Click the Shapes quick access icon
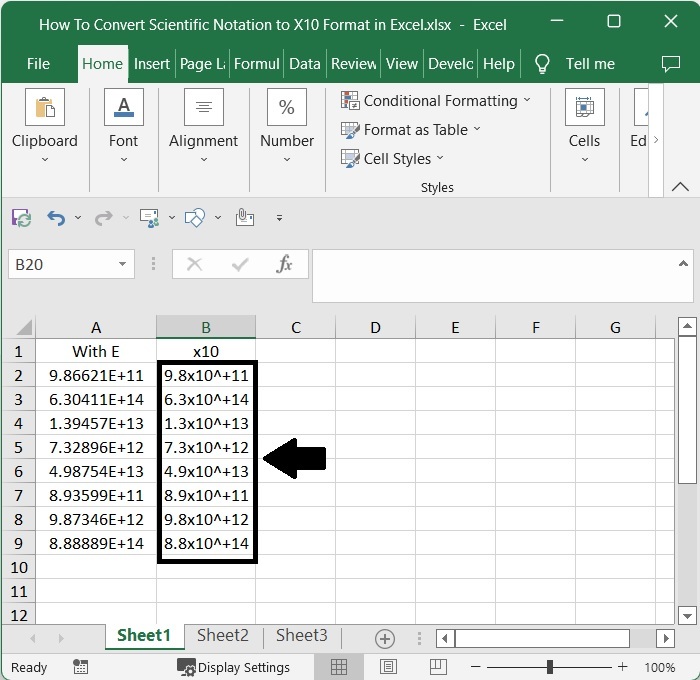700x680 pixels. click(195, 218)
